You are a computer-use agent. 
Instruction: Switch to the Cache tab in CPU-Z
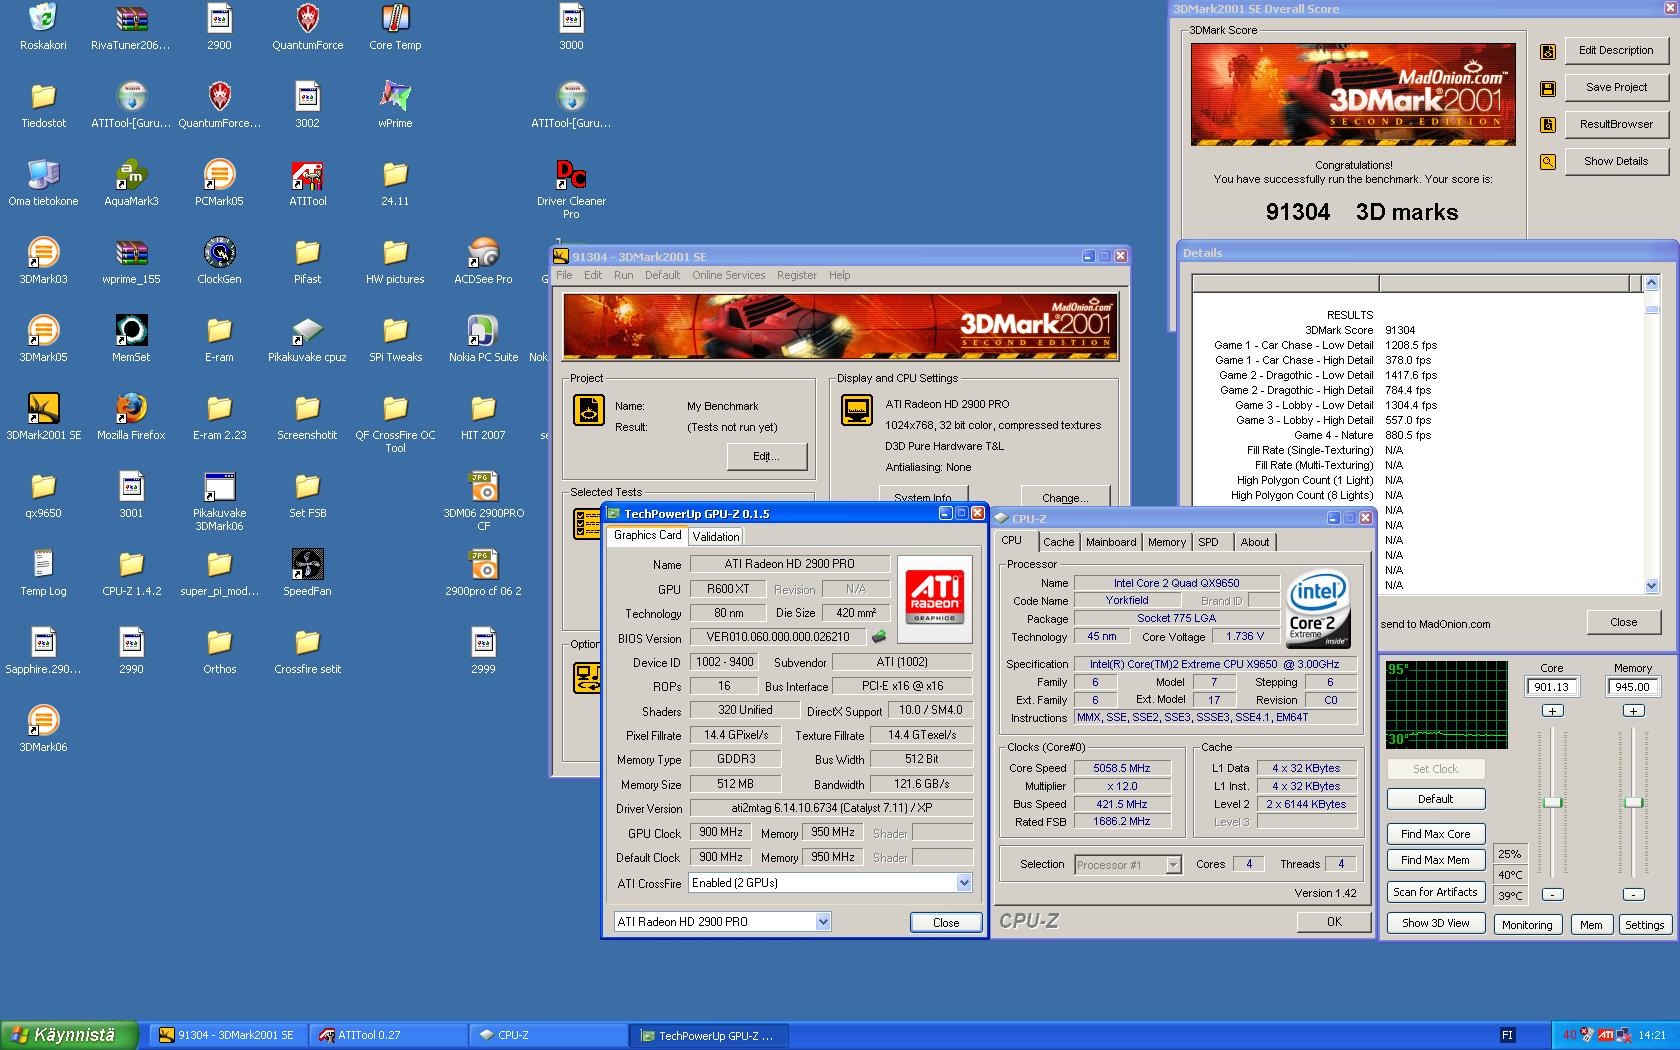click(x=1059, y=542)
